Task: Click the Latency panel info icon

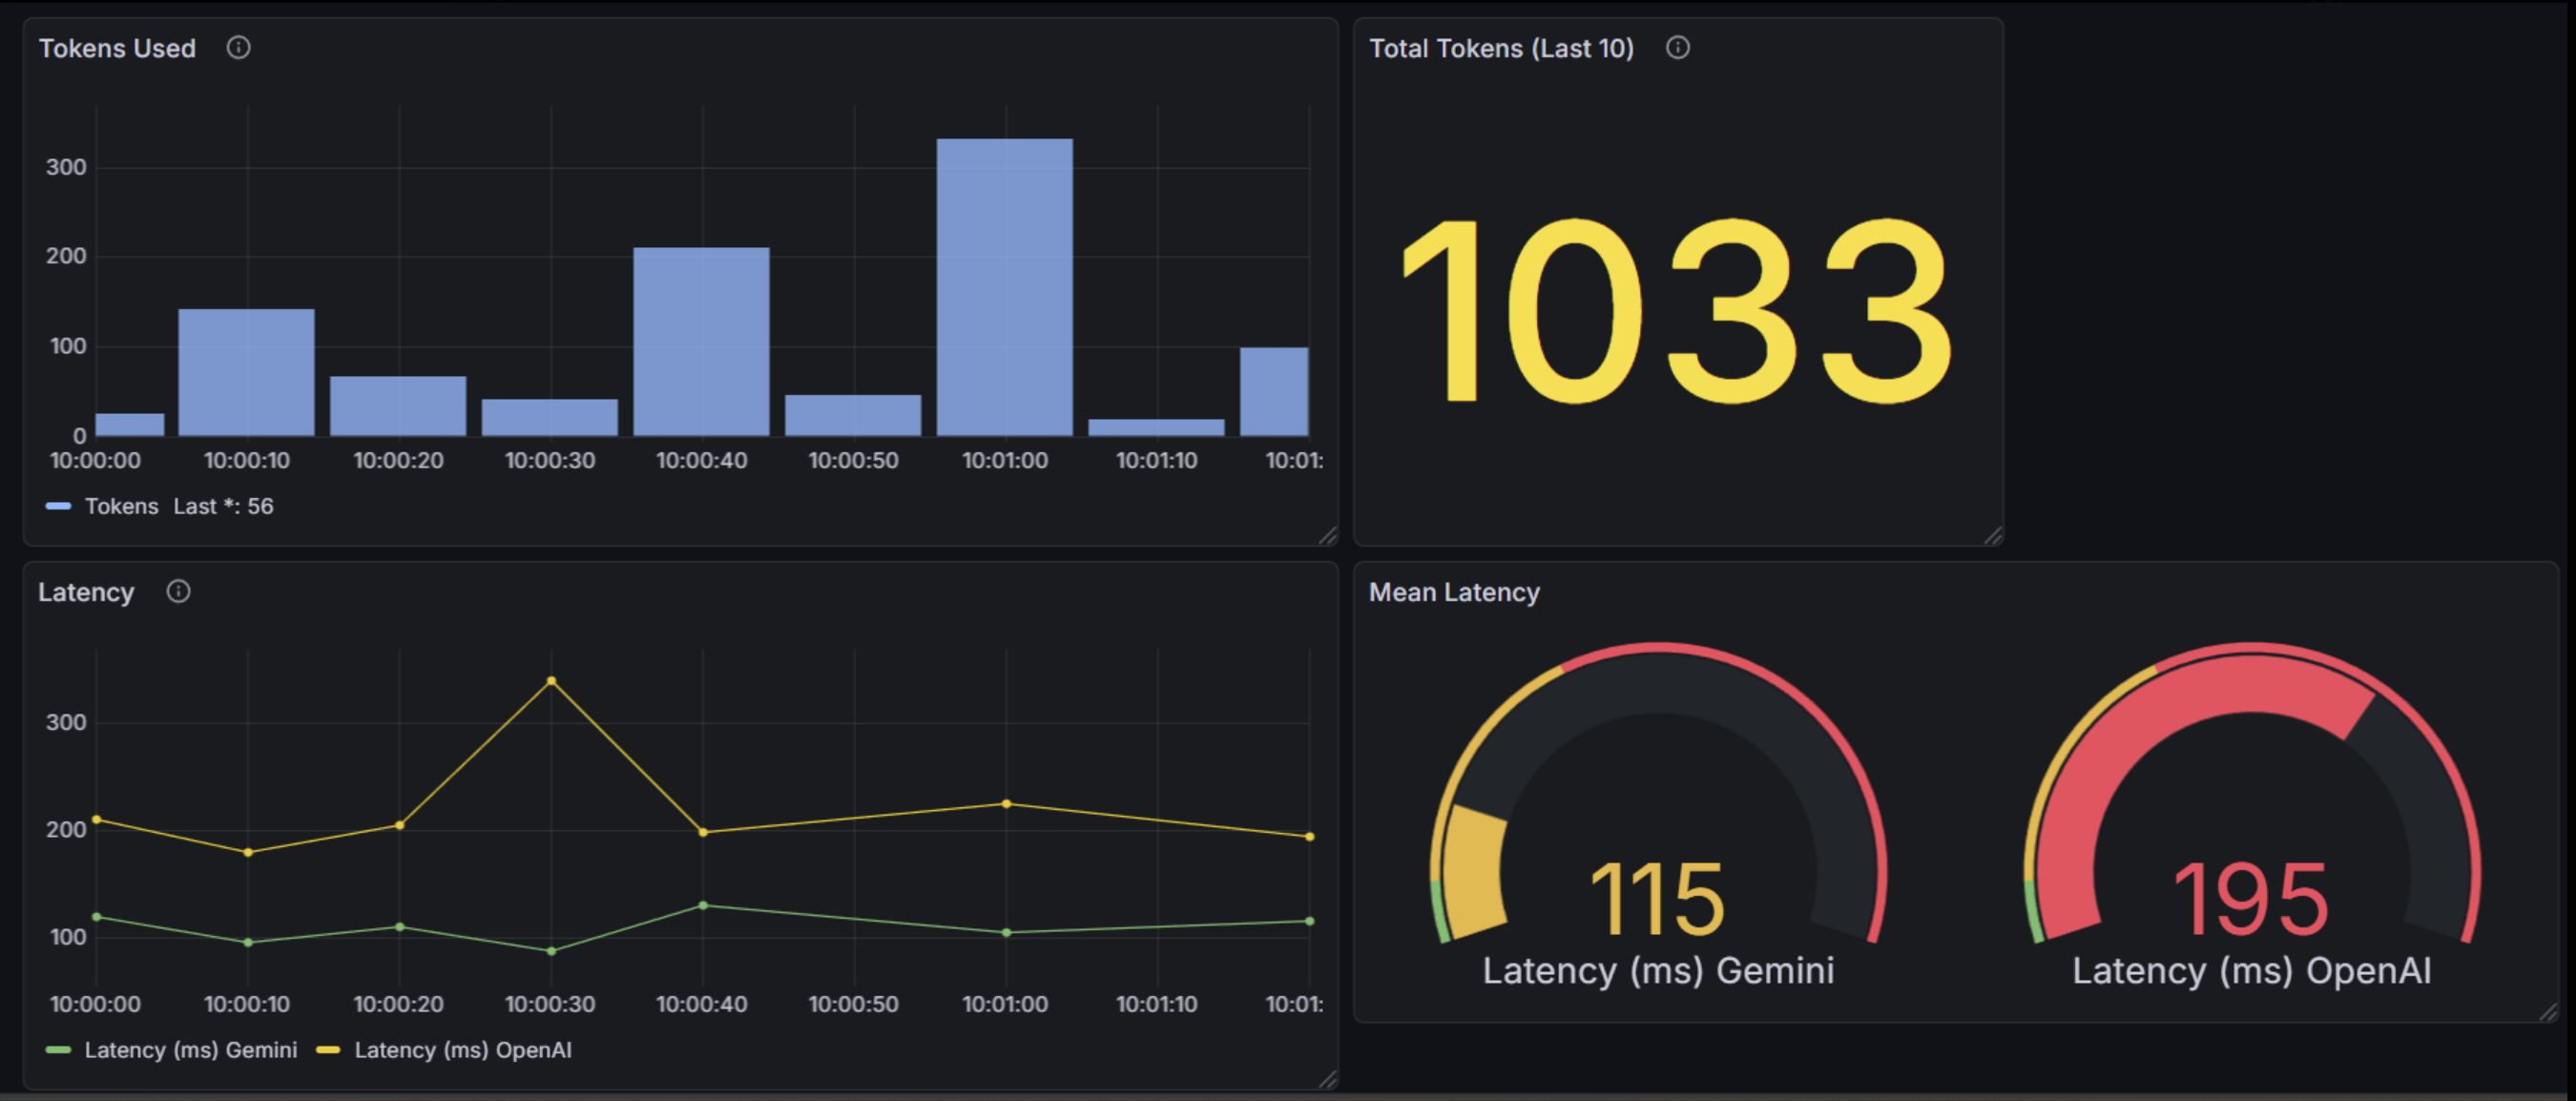Action: pyautogui.click(x=178, y=592)
